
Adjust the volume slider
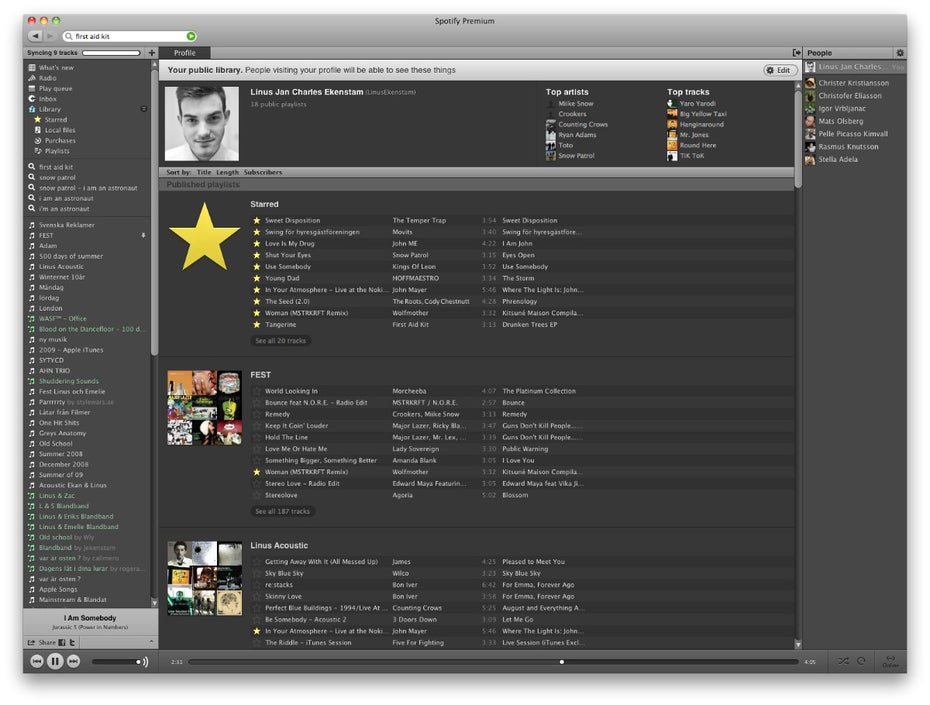(x=116, y=662)
